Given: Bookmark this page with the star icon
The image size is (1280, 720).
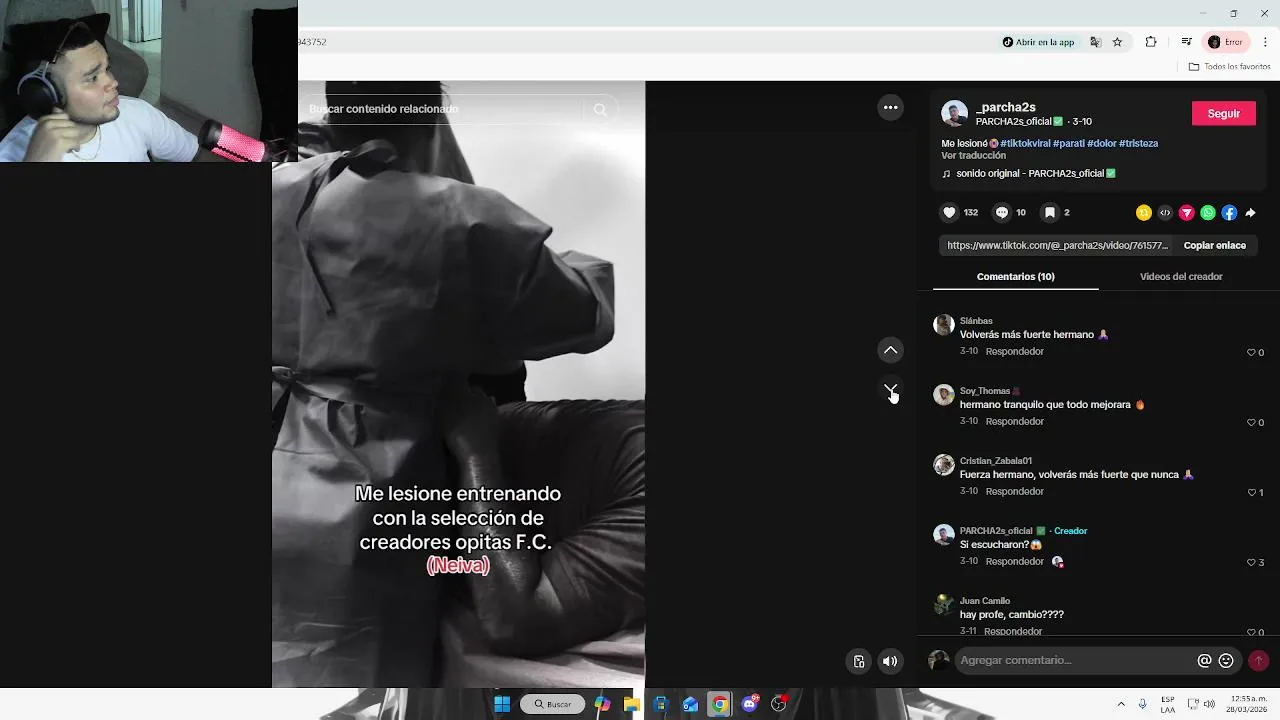Looking at the screenshot, I should 1117,42.
